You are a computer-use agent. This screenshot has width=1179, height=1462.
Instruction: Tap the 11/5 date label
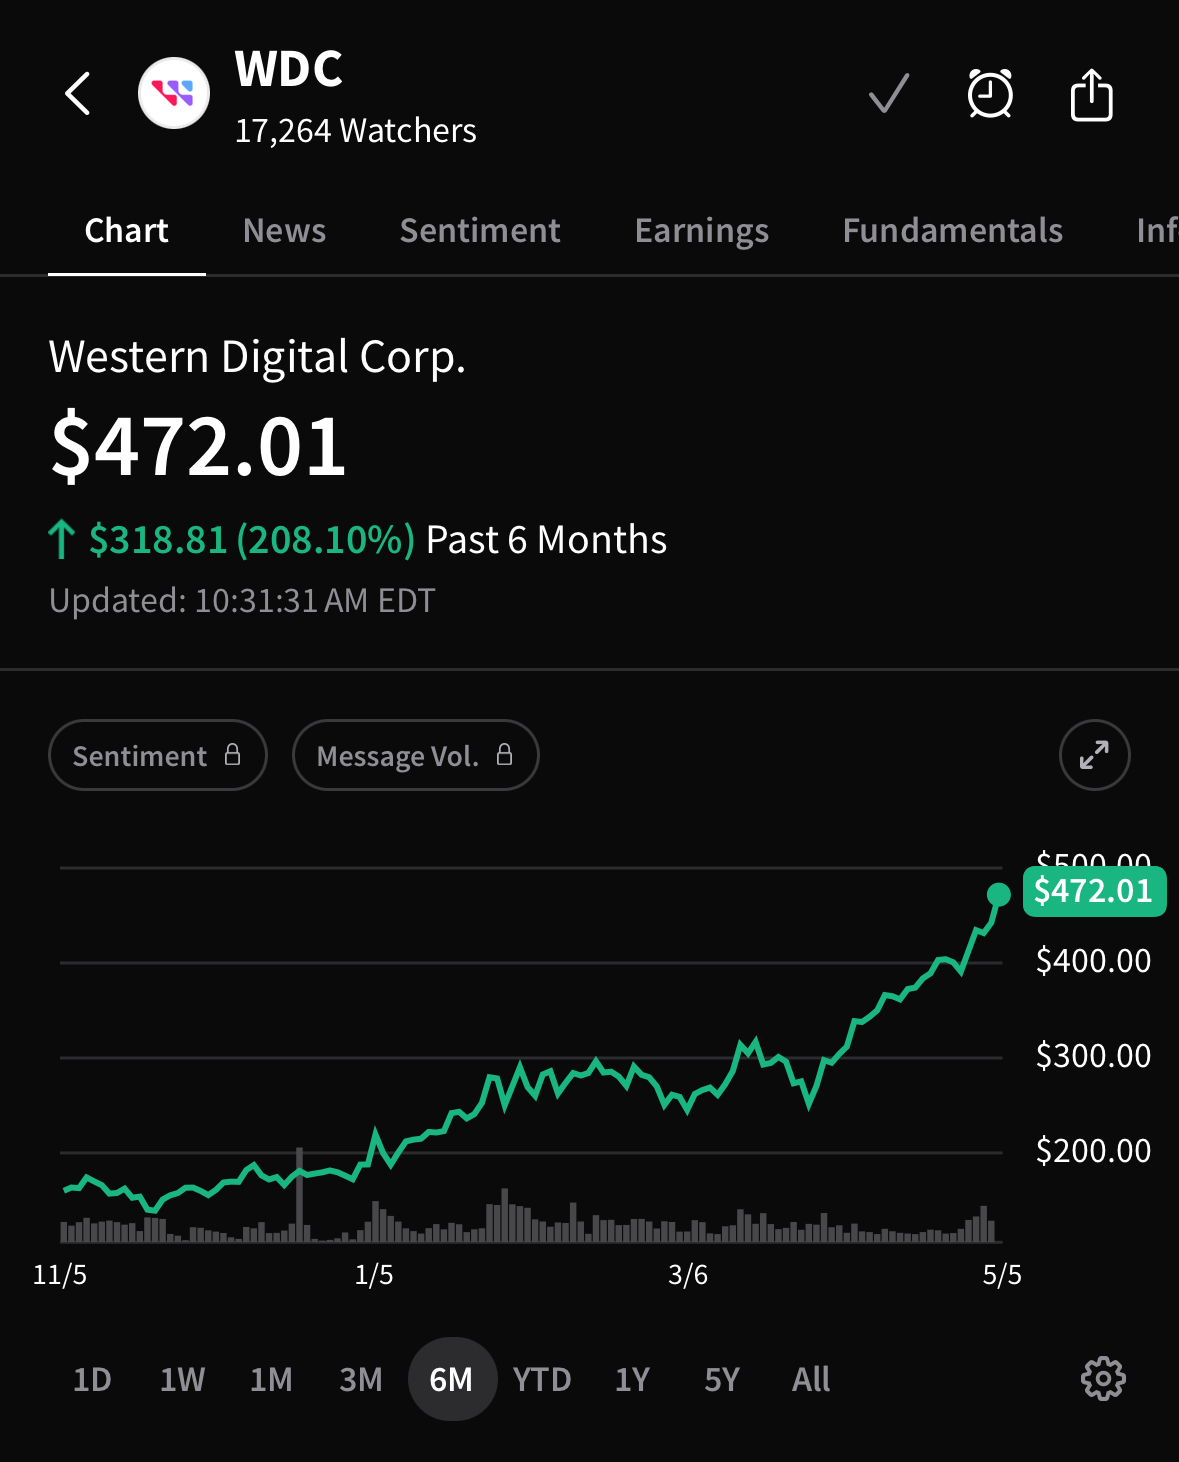point(60,1275)
